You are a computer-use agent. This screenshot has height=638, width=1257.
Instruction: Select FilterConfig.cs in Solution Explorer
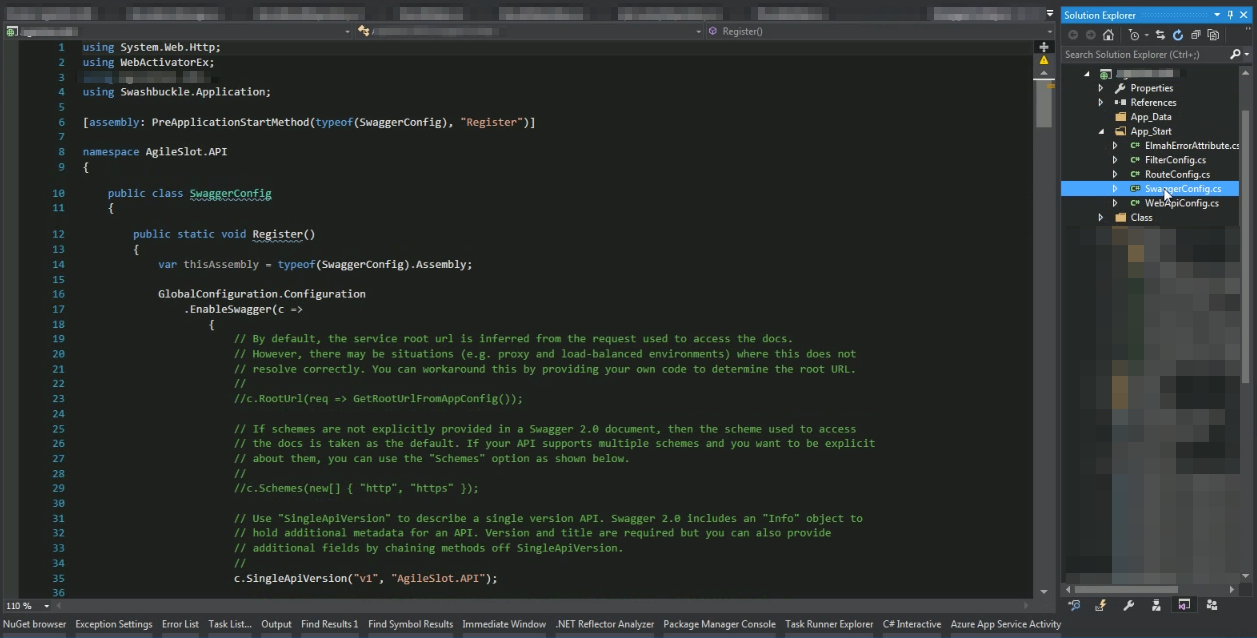[x=1175, y=160]
